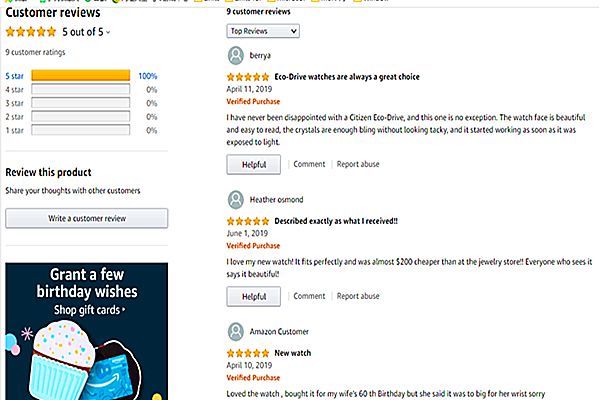The image size is (600, 400).
Task: Click star rating on Heather osmond's review
Action: (248, 221)
